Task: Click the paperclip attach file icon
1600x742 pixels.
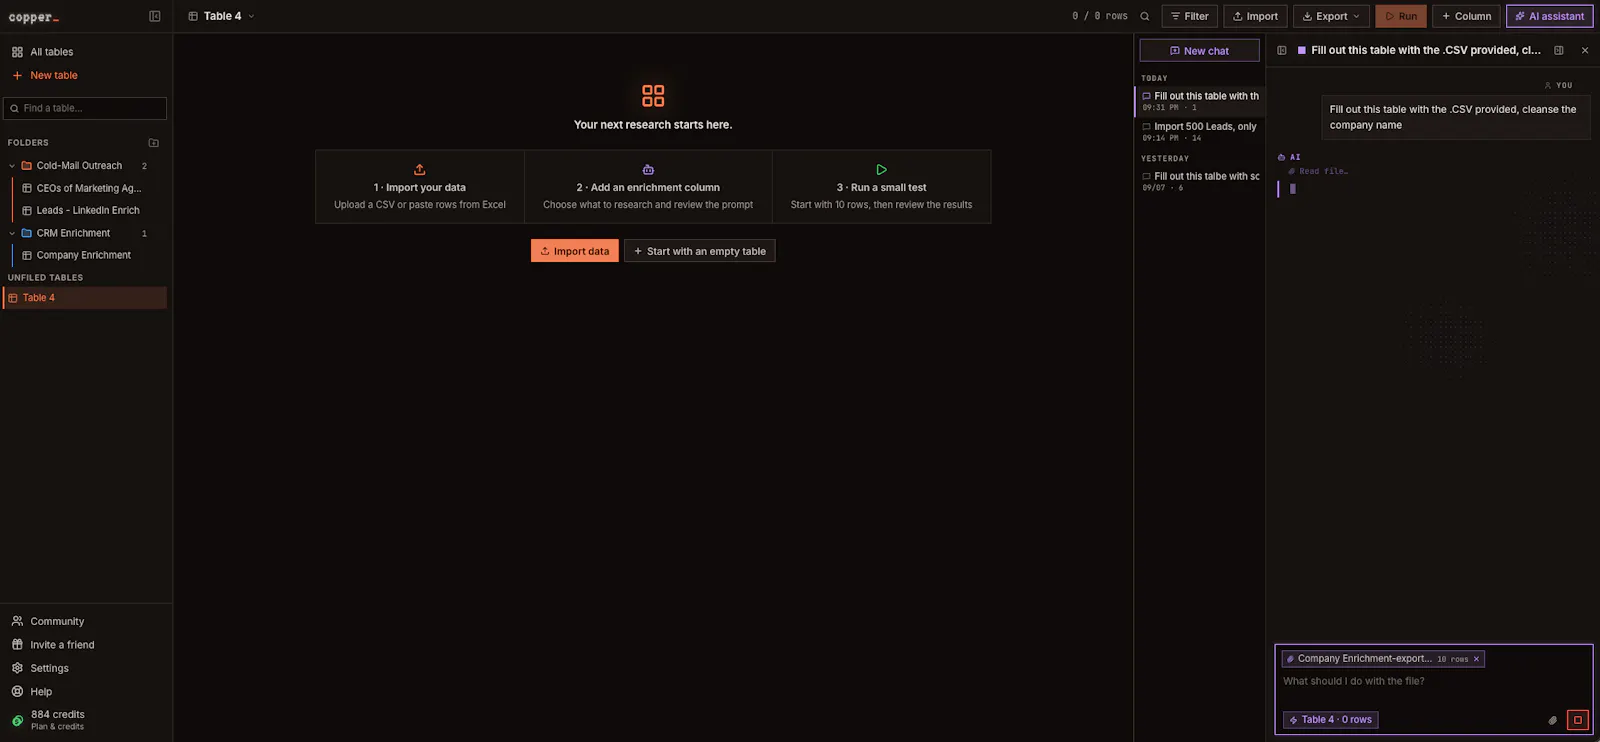Action: coord(1553,720)
